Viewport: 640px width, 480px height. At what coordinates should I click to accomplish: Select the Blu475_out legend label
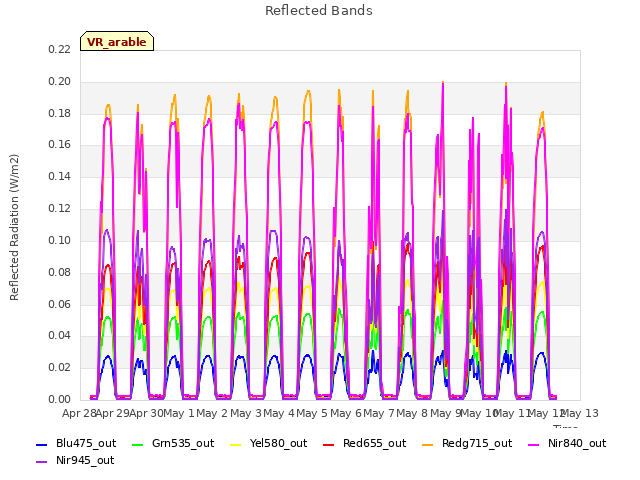pyautogui.click(x=86, y=443)
